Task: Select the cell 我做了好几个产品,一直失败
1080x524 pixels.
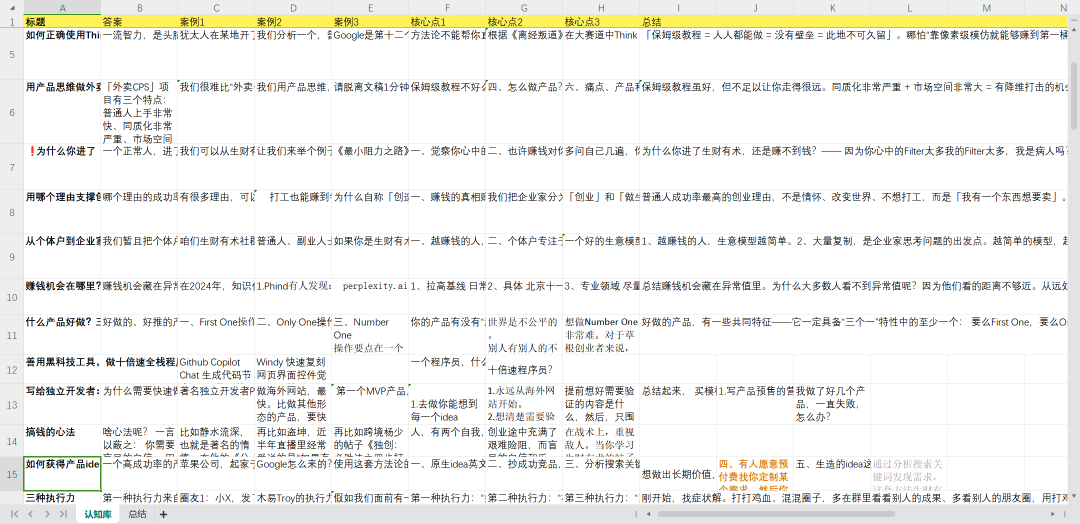Action: [x=832, y=404]
